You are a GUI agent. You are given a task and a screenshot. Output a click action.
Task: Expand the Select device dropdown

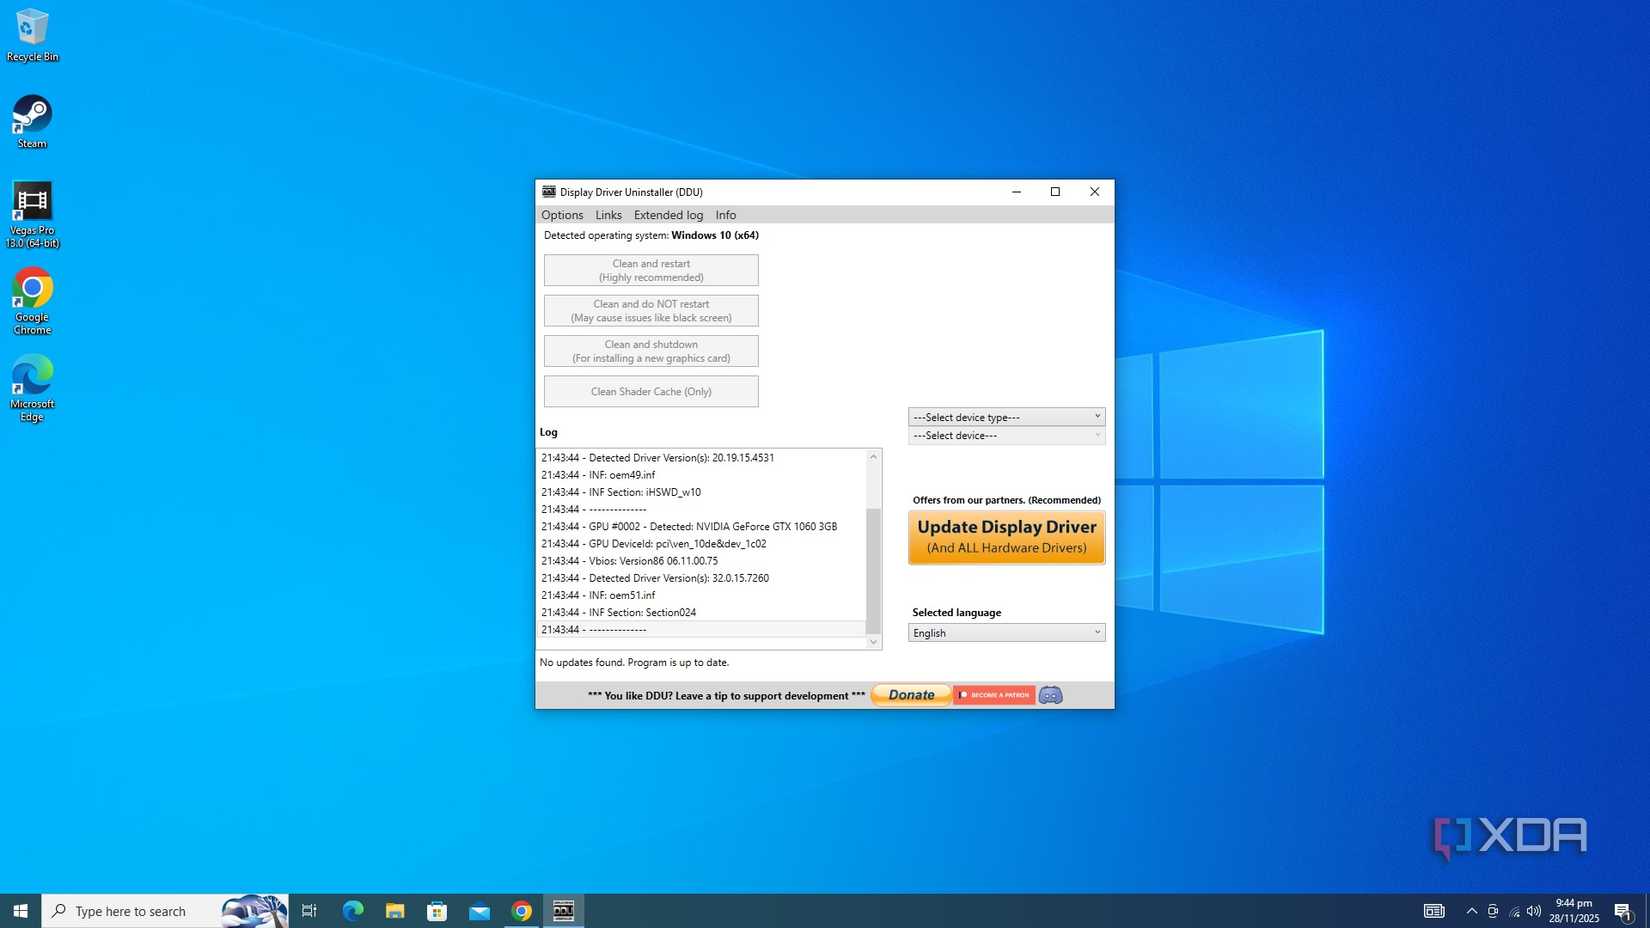click(x=1006, y=436)
